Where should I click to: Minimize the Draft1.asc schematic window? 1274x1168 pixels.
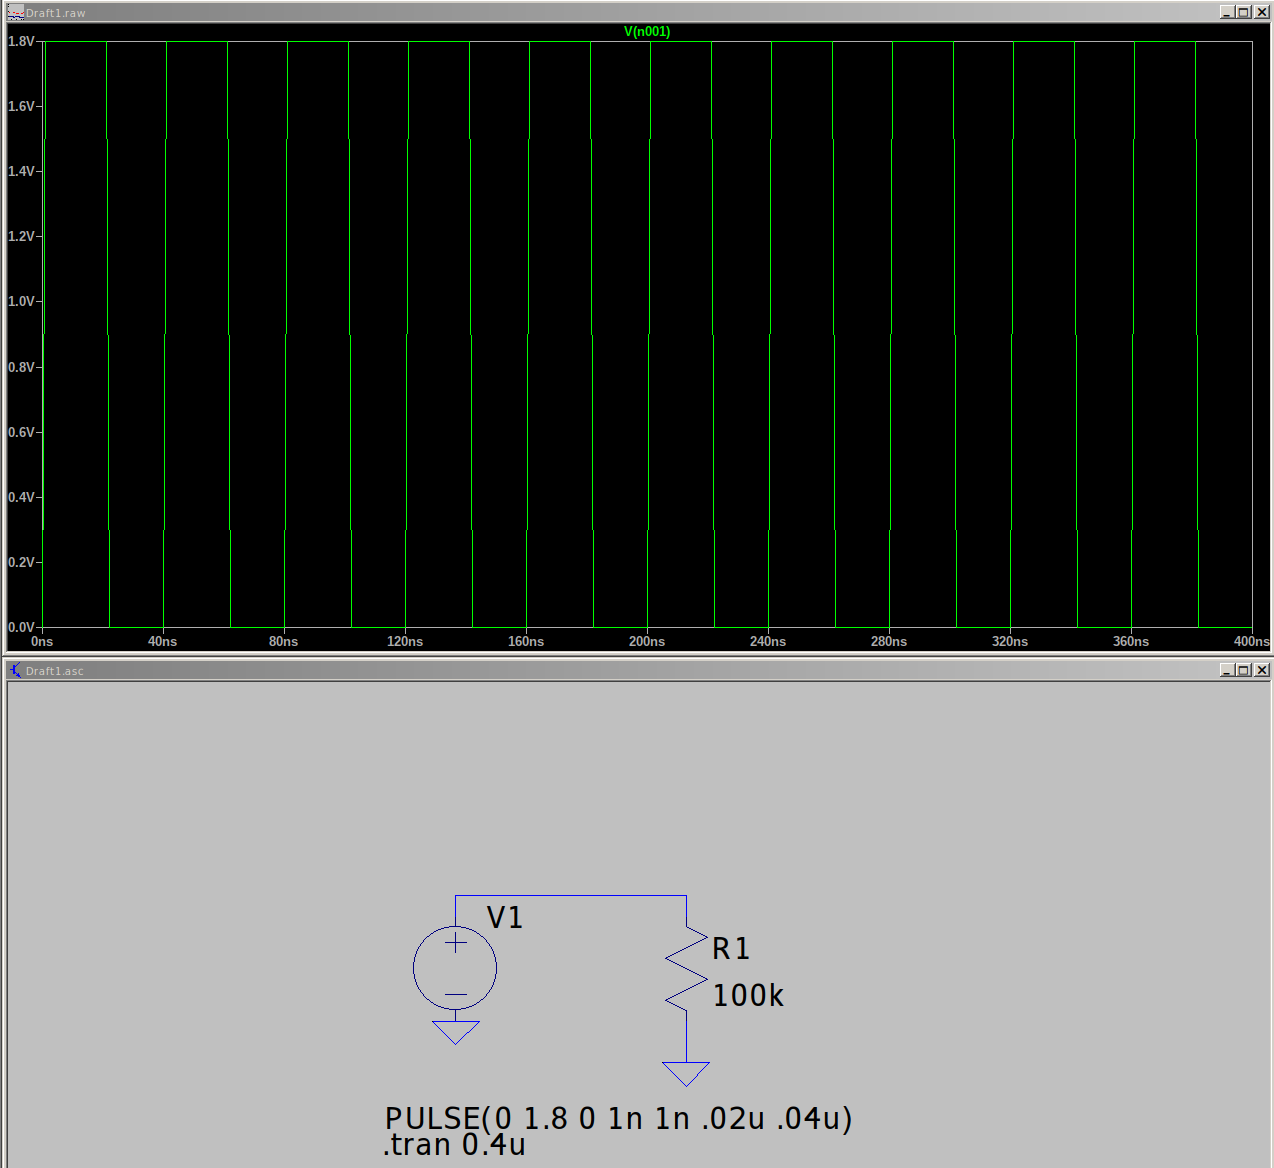click(x=1226, y=670)
